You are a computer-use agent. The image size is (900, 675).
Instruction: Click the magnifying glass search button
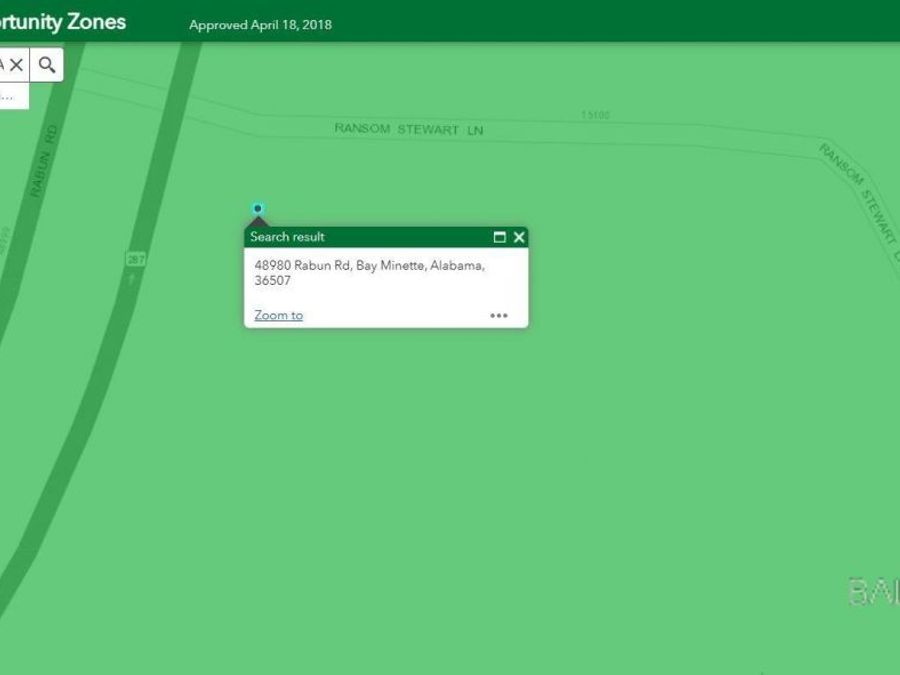(47, 65)
